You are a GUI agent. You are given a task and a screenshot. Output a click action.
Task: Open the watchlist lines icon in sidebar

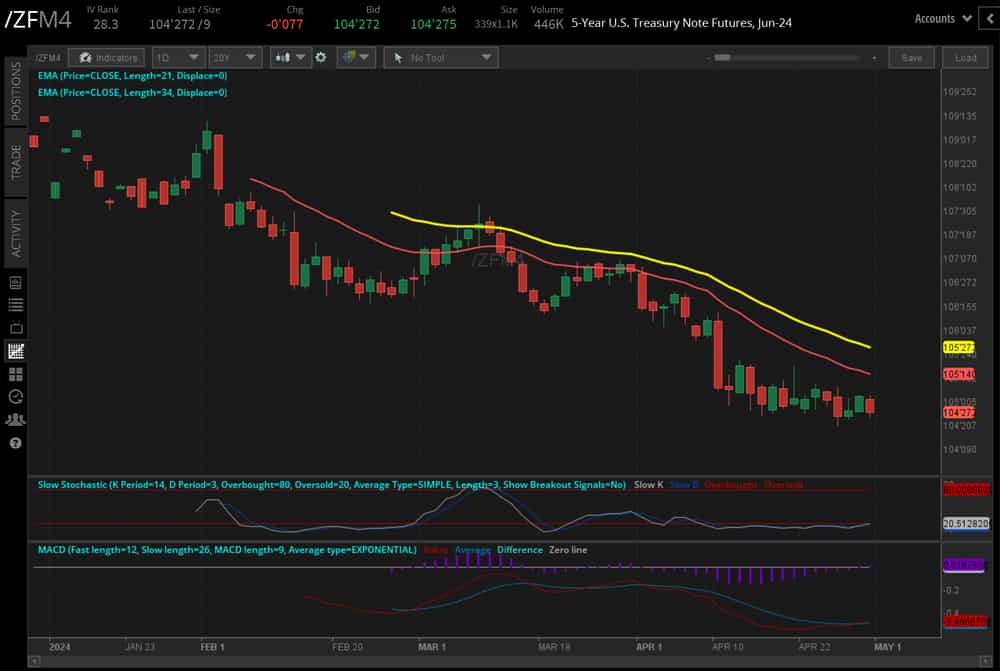tap(15, 305)
